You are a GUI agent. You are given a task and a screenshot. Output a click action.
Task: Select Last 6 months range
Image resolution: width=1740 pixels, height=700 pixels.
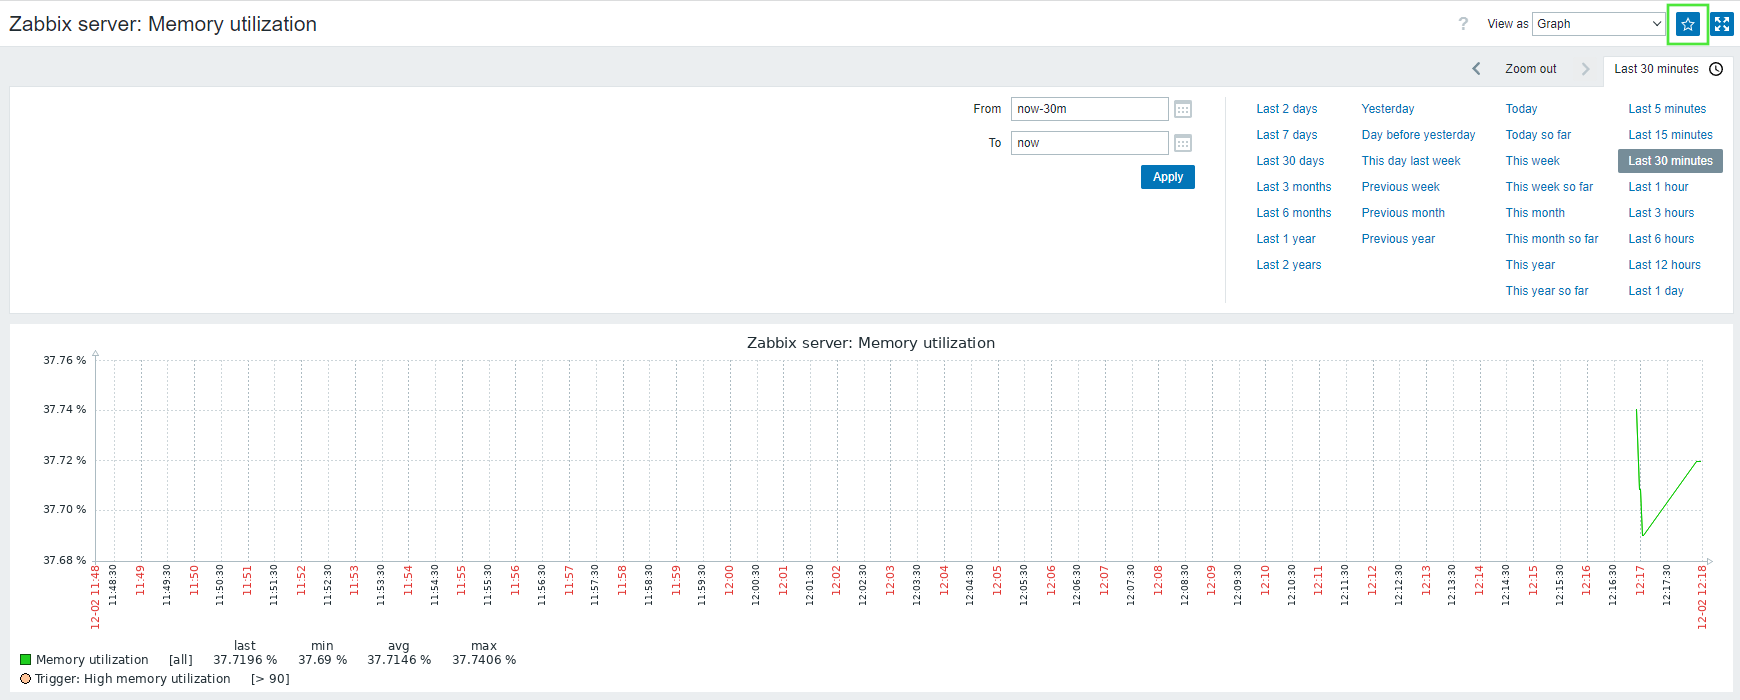tap(1294, 213)
